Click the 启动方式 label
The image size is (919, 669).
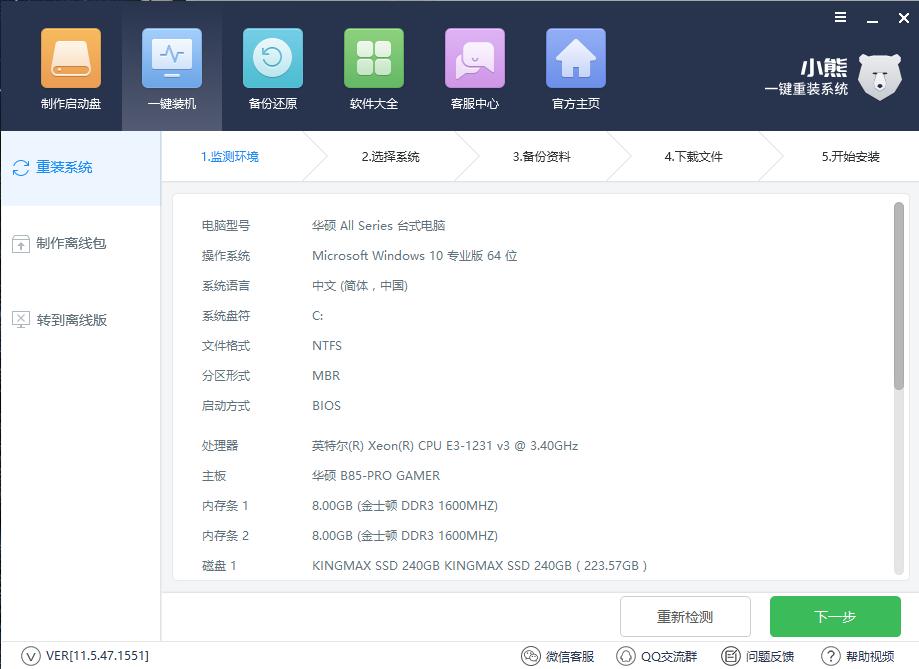(x=226, y=406)
